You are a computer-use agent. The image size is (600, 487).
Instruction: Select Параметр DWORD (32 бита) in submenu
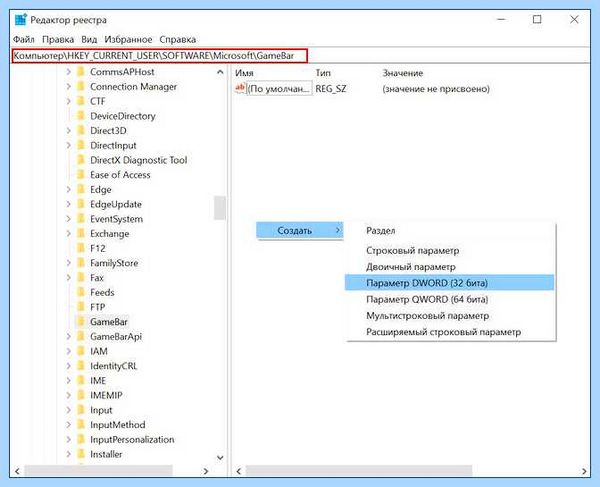tap(449, 283)
